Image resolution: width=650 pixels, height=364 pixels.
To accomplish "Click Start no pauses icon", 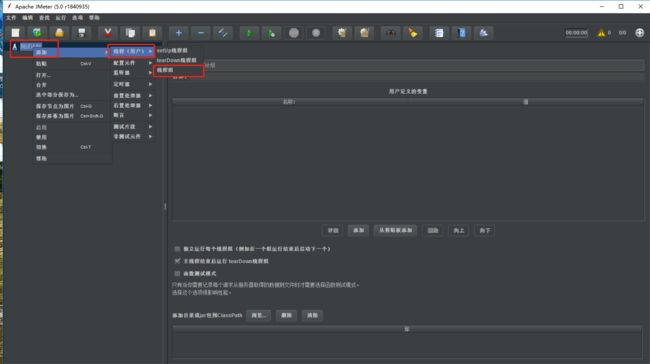I will [271, 33].
